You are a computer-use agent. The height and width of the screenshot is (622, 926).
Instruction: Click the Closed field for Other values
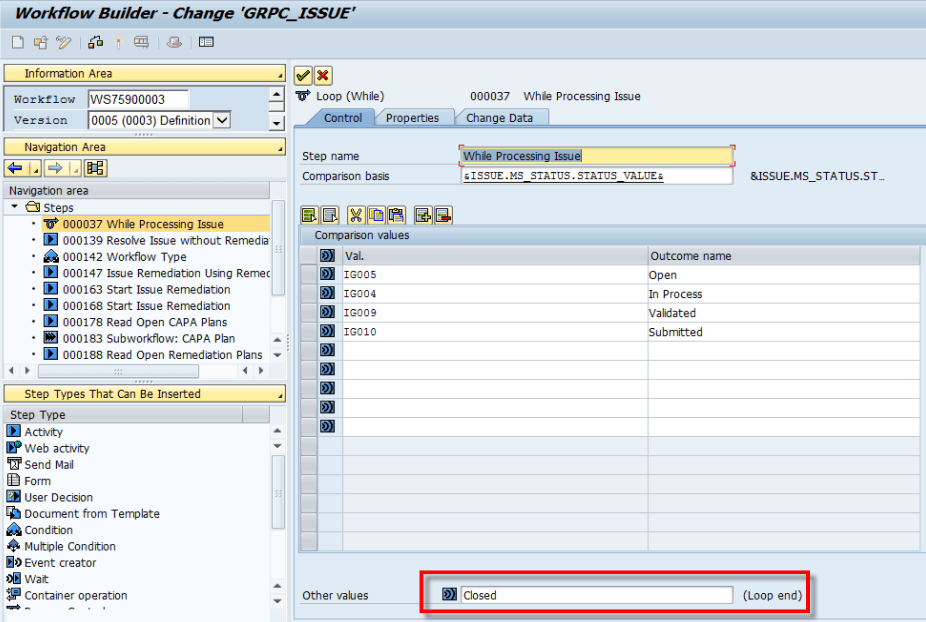click(596, 595)
